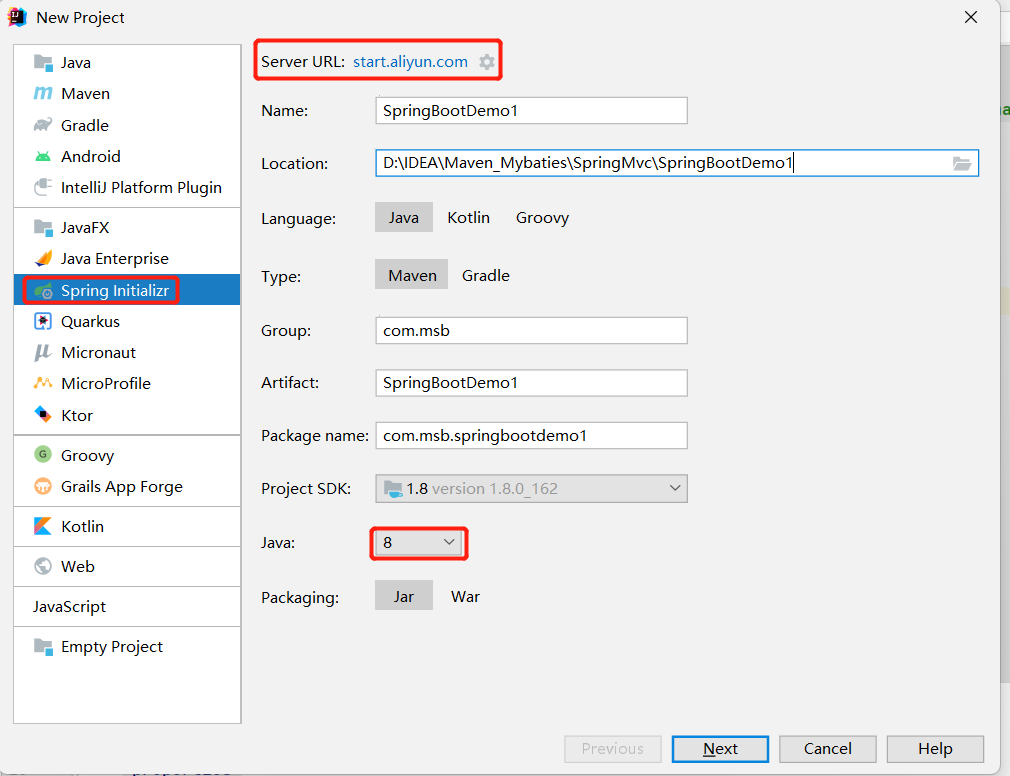Screen dimensions: 1010x776
Task: Click the Ktor icon
Action: (x=43, y=414)
